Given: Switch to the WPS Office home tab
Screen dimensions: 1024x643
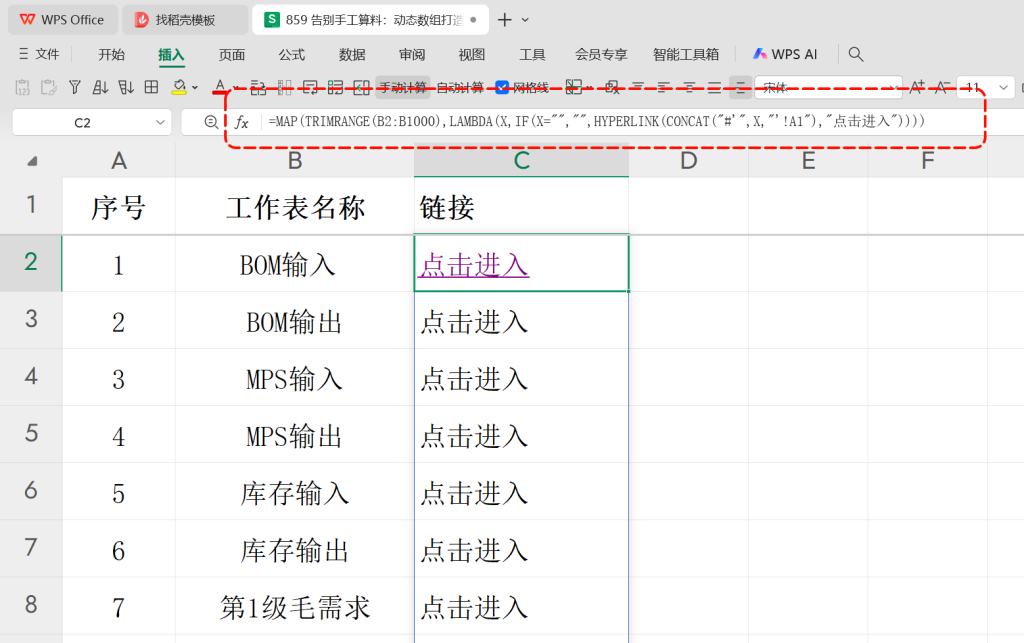Looking at the screenshot, I should [x=63, y=20].
